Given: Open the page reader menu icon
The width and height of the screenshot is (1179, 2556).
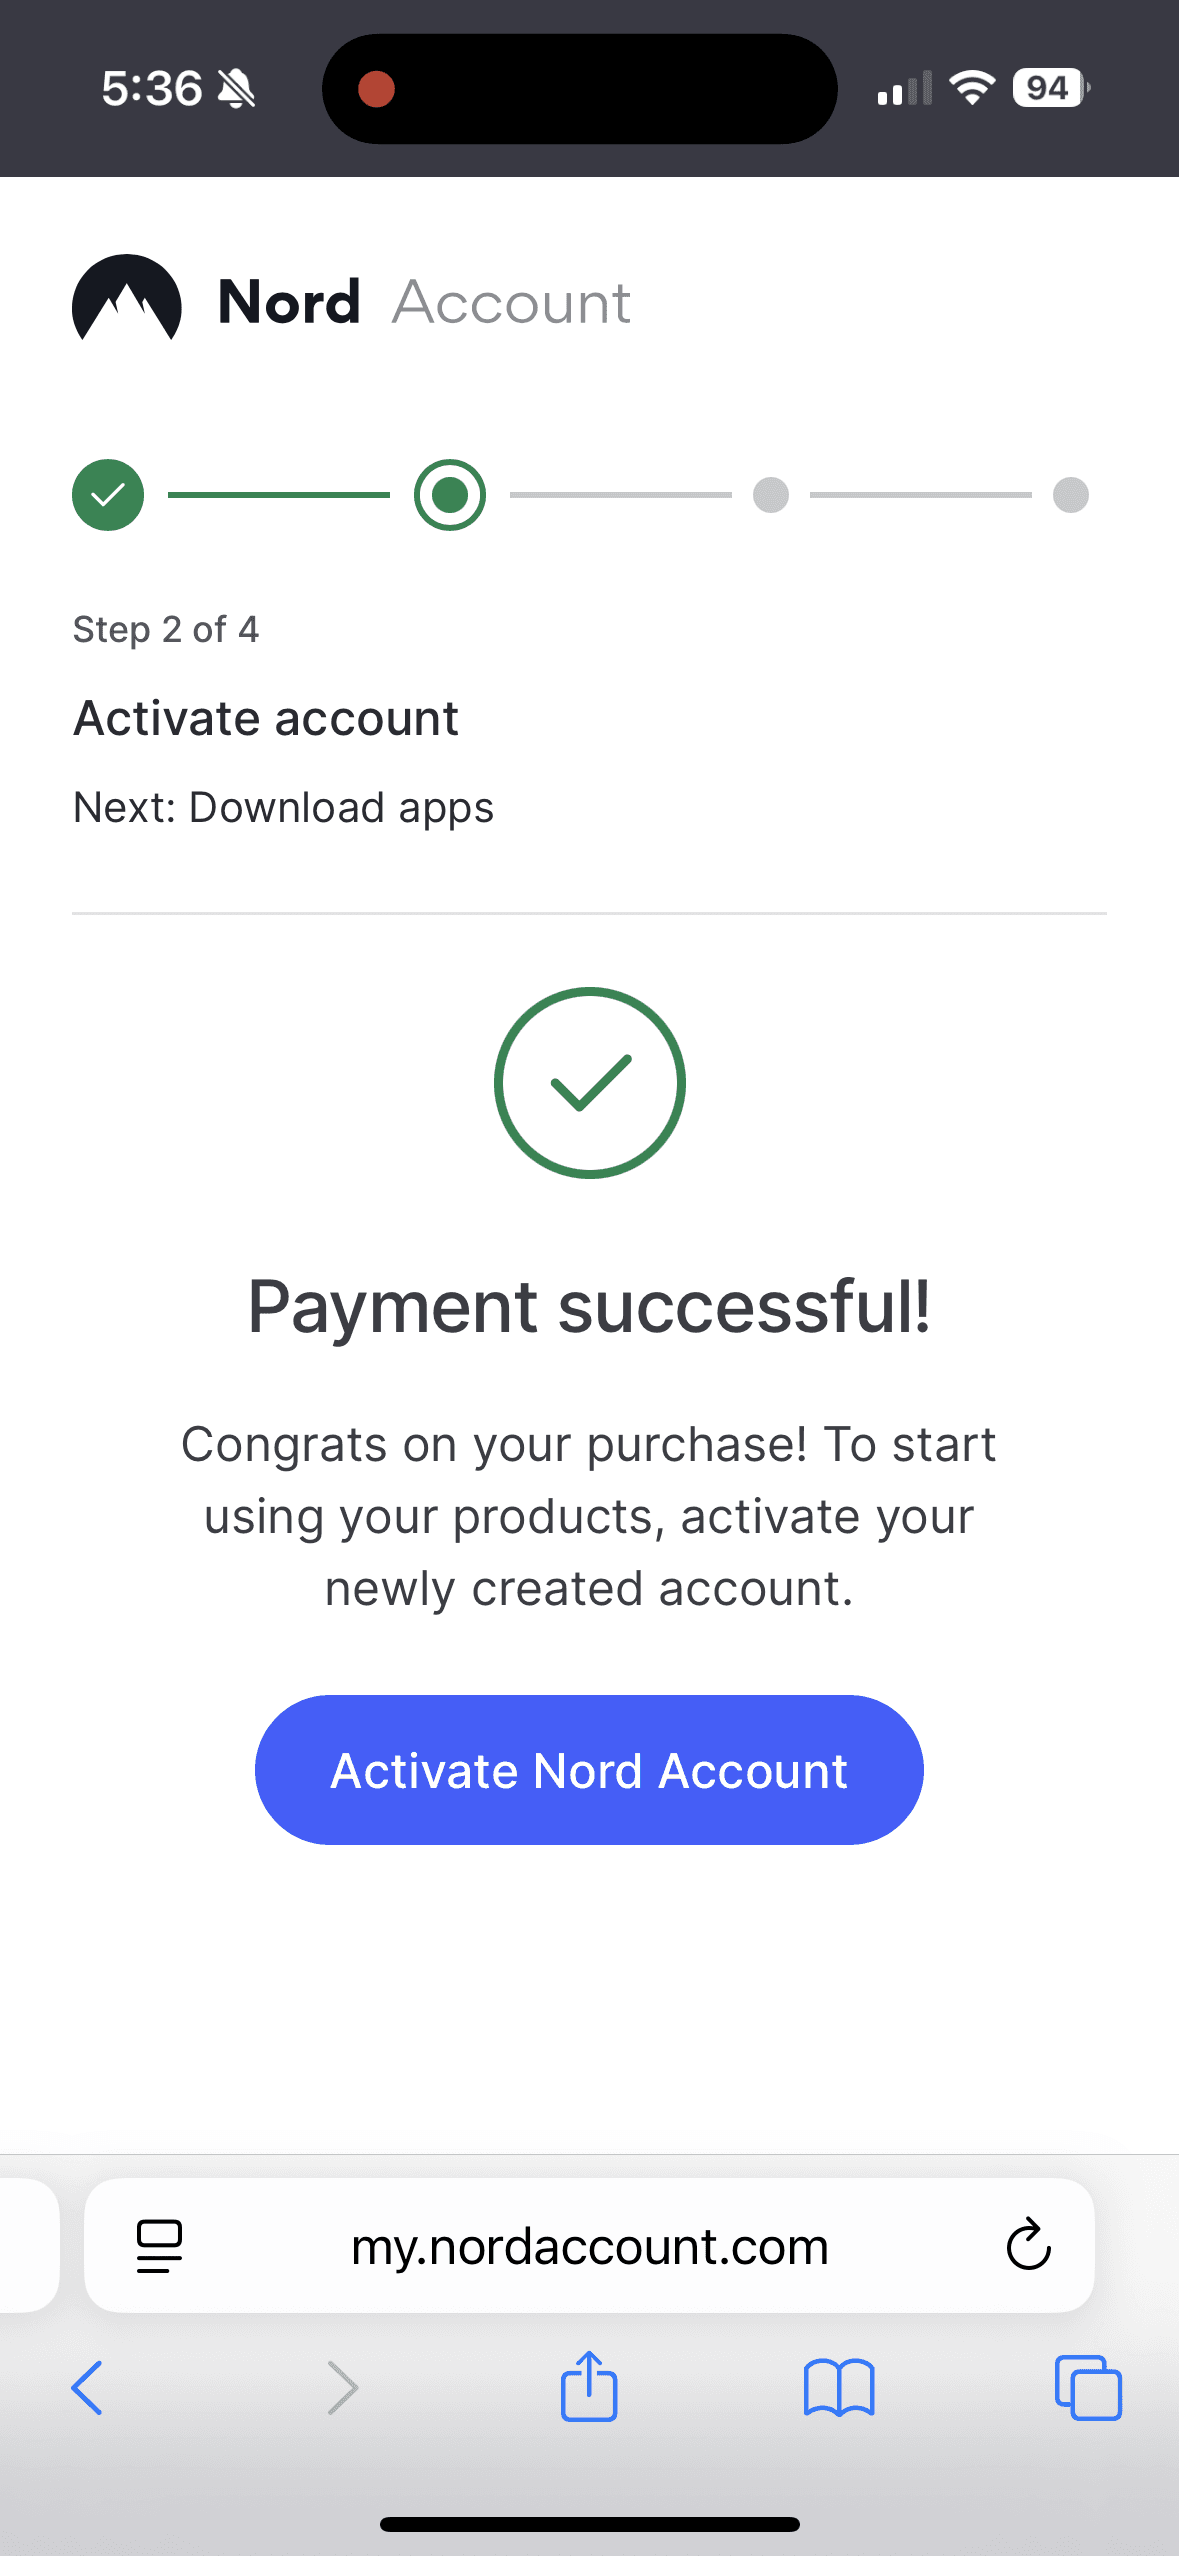Looking at the screenshot, I should tap(159, 2246).
